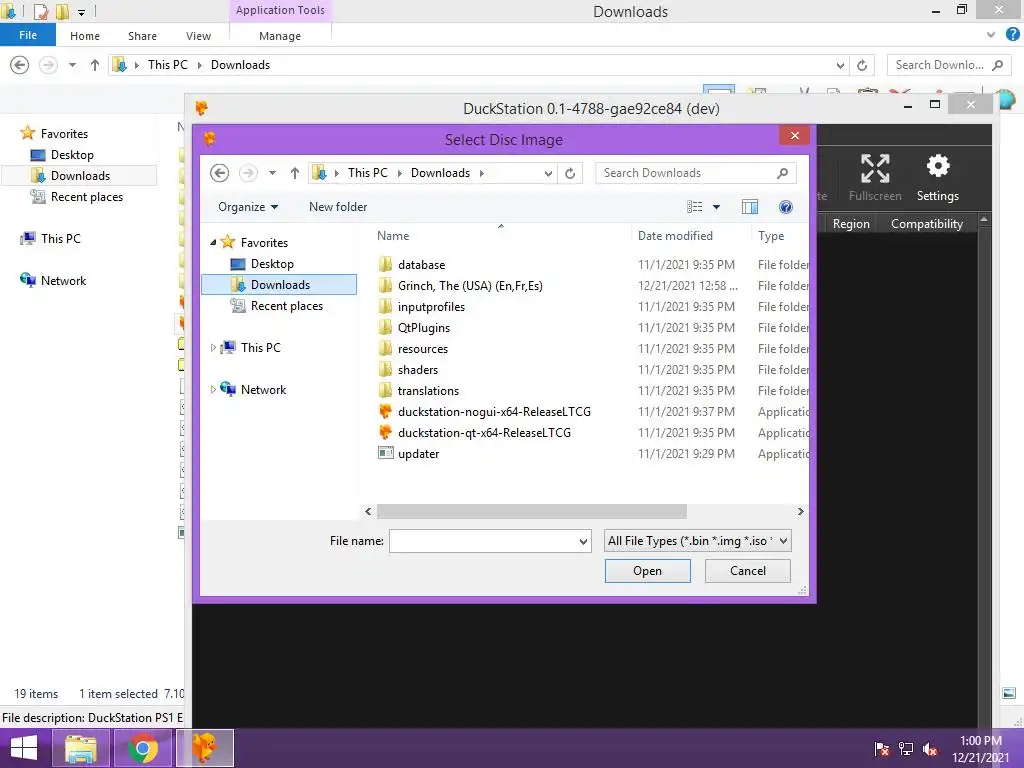This screenshot has width=1024, height=768.
Task: Select QtPlugins folder
Action: 423,327
